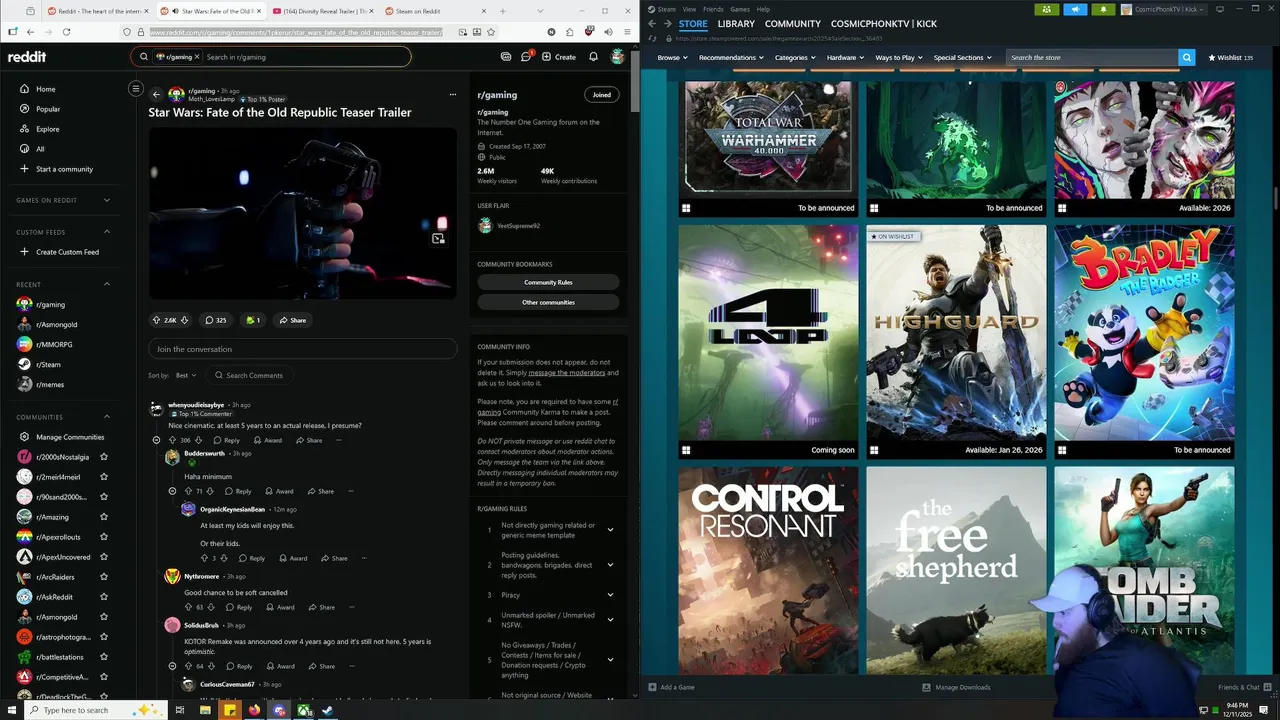Open Steam LIBRARY tab

[736, 23]
